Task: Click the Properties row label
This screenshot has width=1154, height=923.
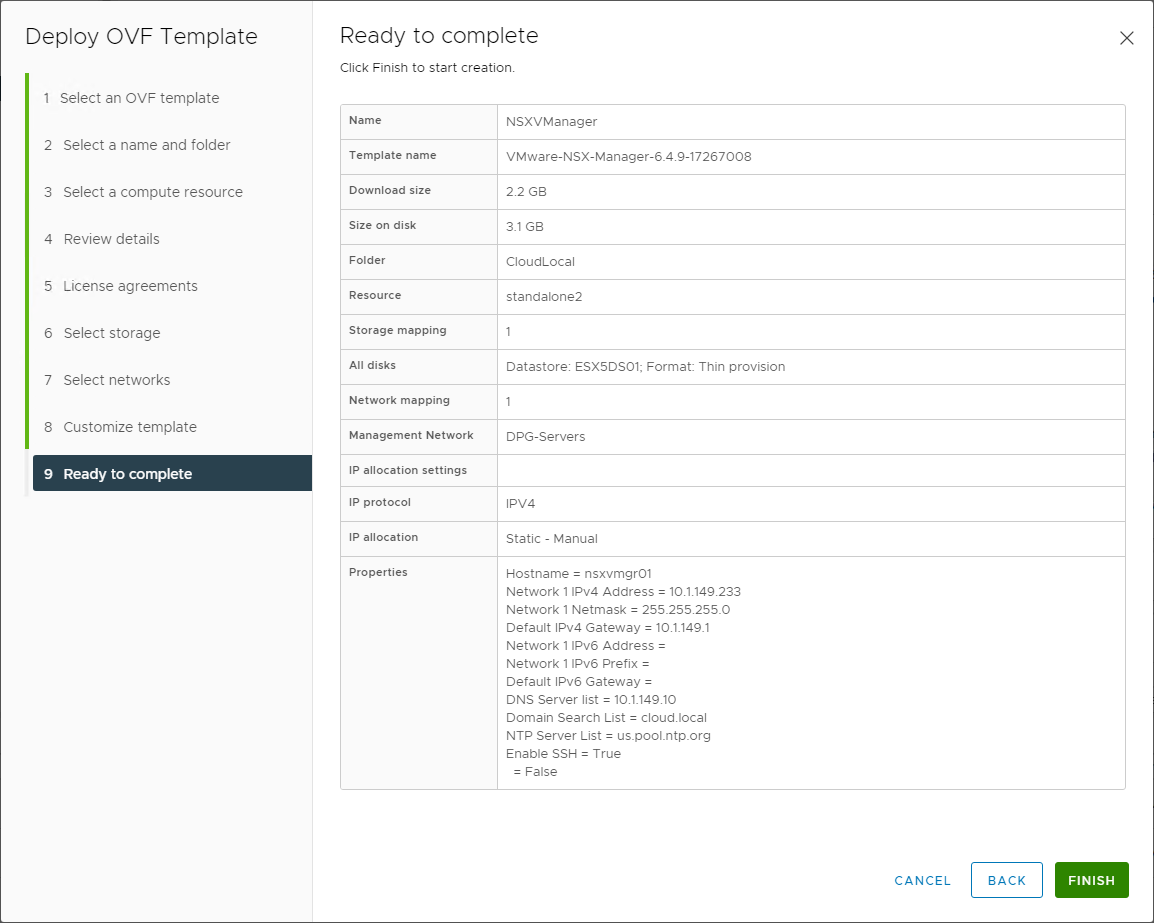Action: [378, 572]
